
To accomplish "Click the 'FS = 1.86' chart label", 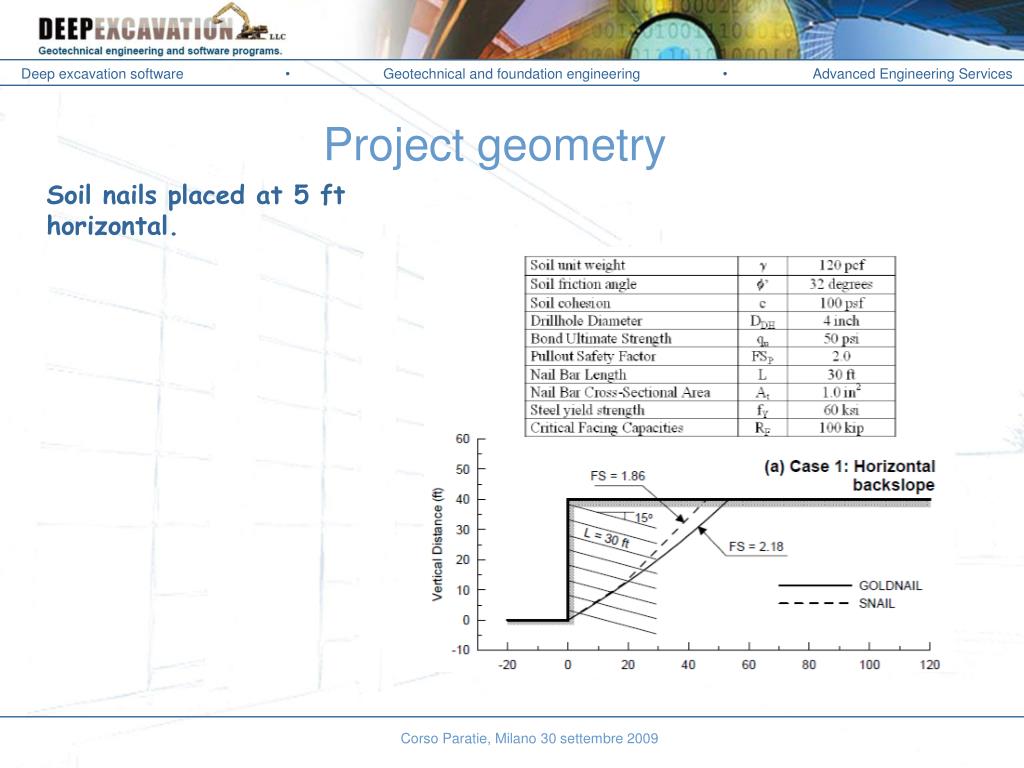I will (617, 476).
